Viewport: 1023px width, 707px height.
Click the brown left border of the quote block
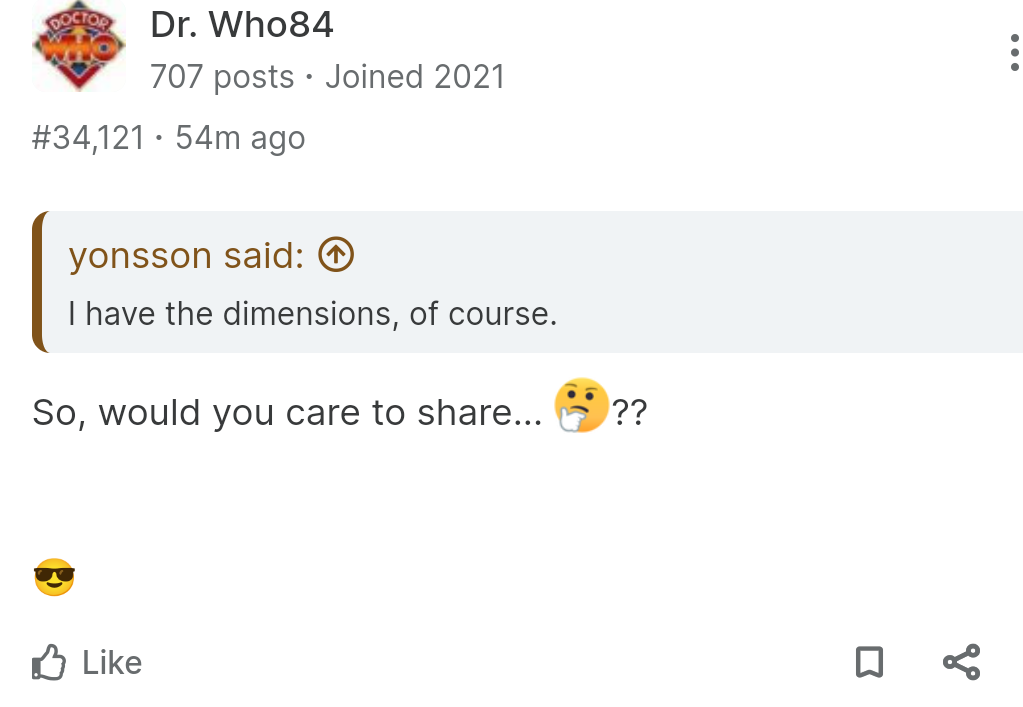pyautogui.click(x=37, y=282)
